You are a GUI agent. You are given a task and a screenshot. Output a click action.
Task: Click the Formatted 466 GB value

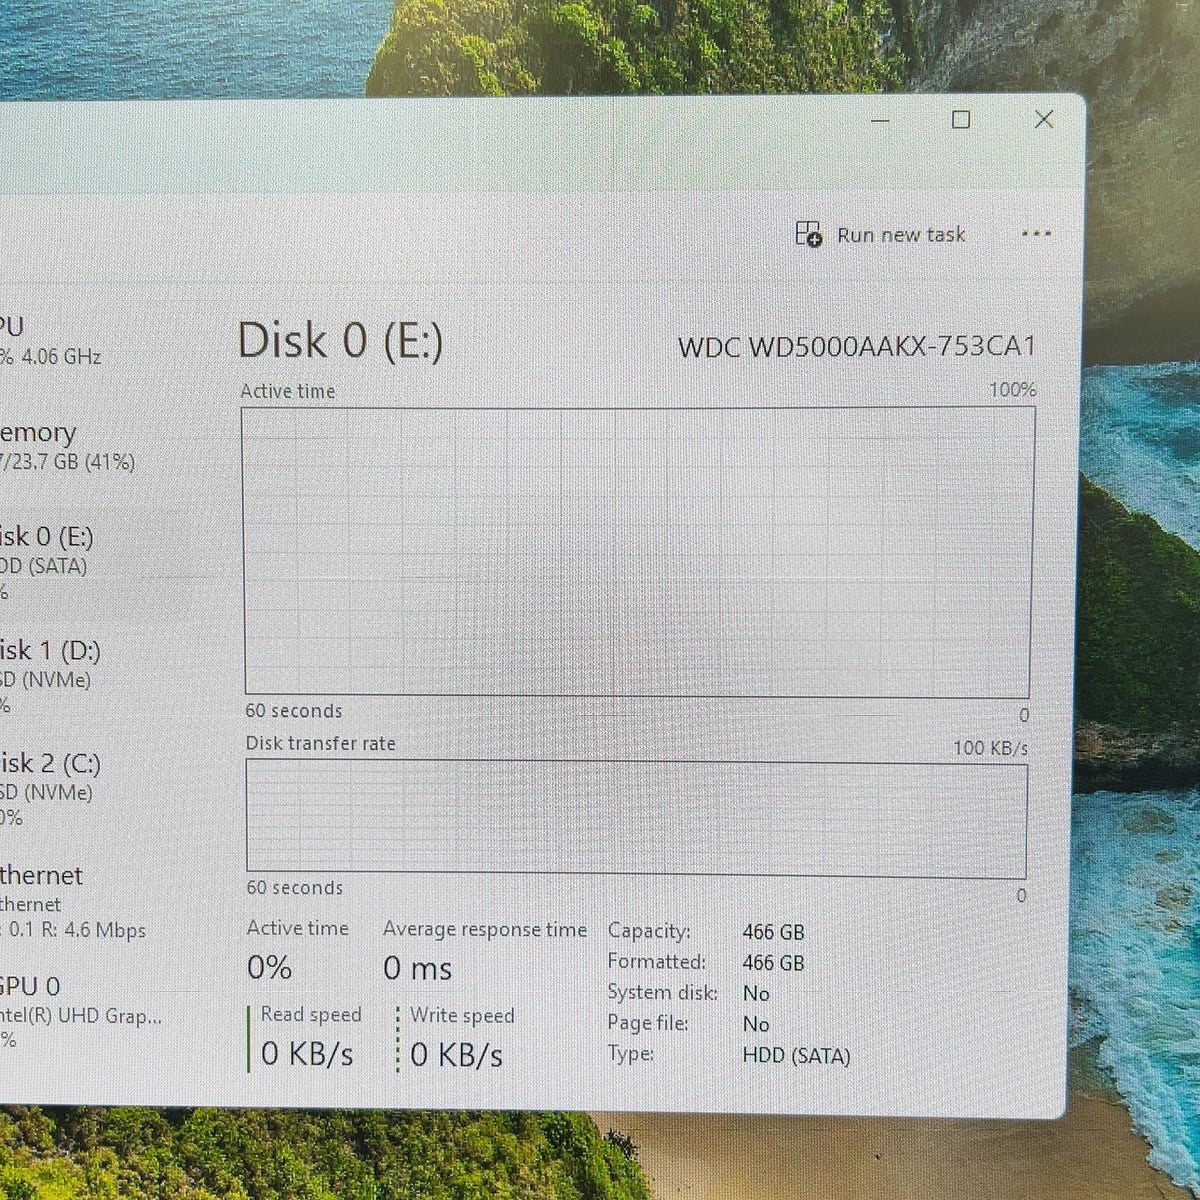773,963
